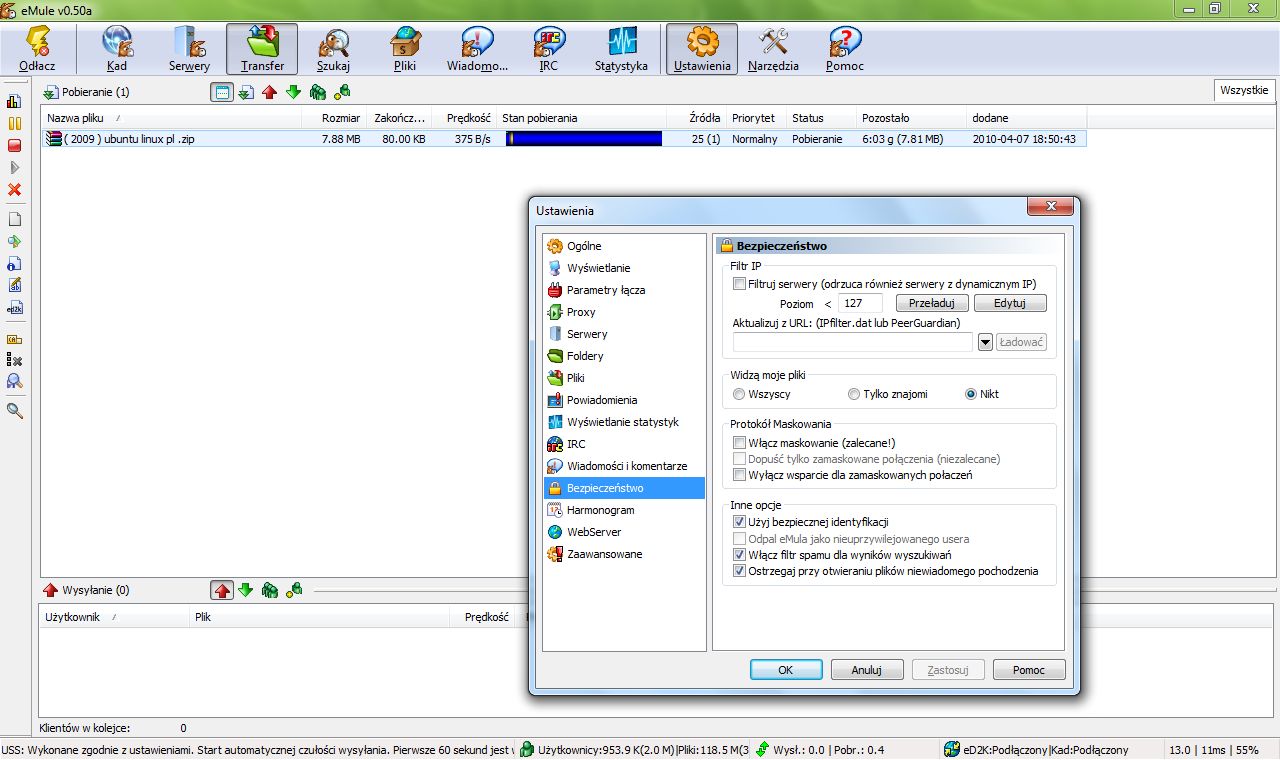This screenshot has height=760, width=1280.
Task: Open the Narzędzia tools toolbar icon
Action: (x=773, y=49)
